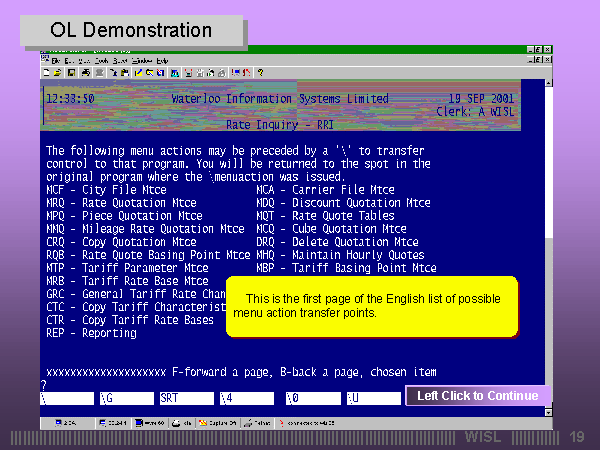Click the Print toolbar icon
Viewport: 600px width, 450px height.
[86, 72]
